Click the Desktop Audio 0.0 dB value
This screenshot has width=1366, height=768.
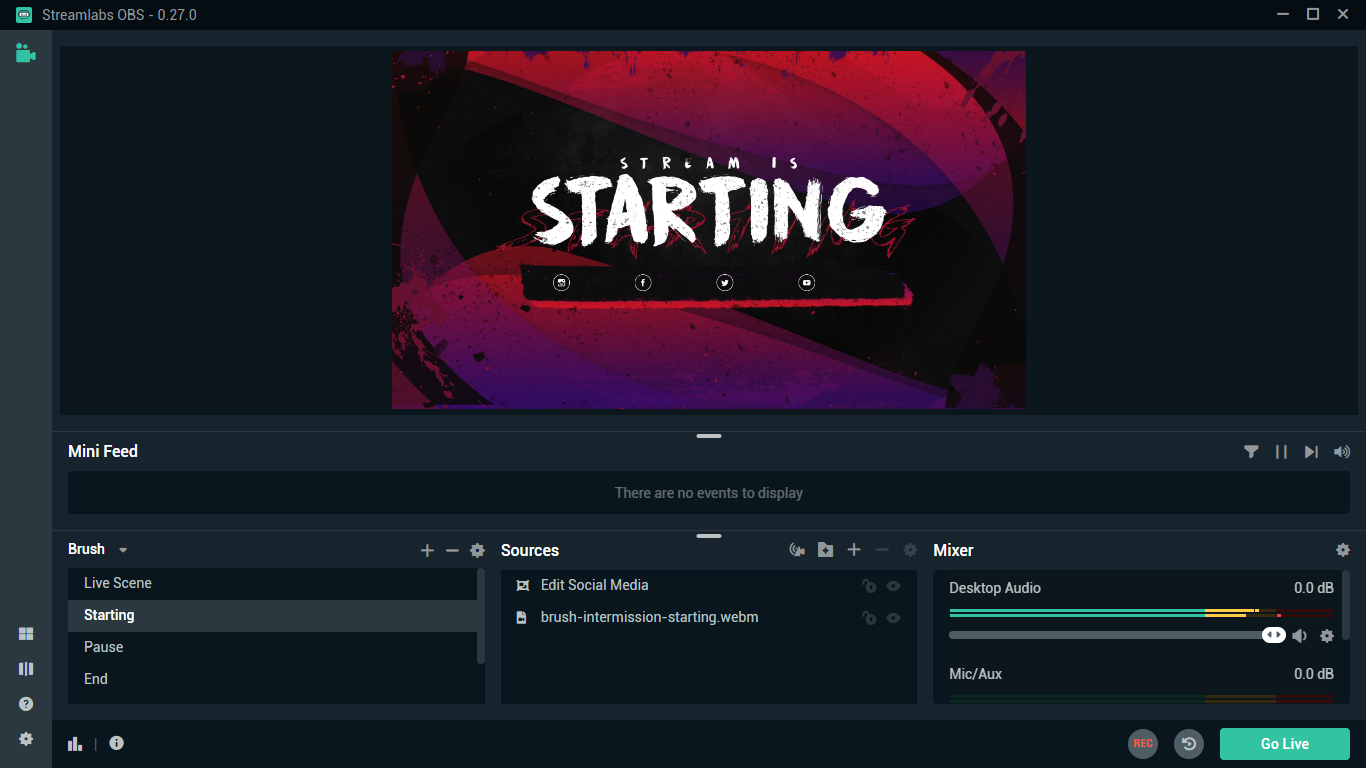(x=1314, y=588)
